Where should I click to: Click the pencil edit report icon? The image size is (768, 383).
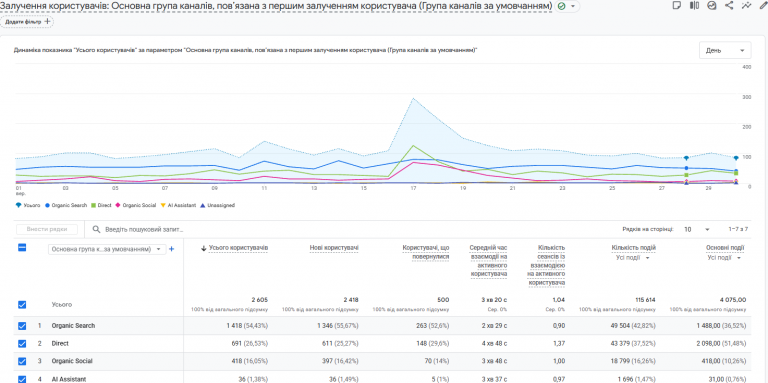pos(765,5)
